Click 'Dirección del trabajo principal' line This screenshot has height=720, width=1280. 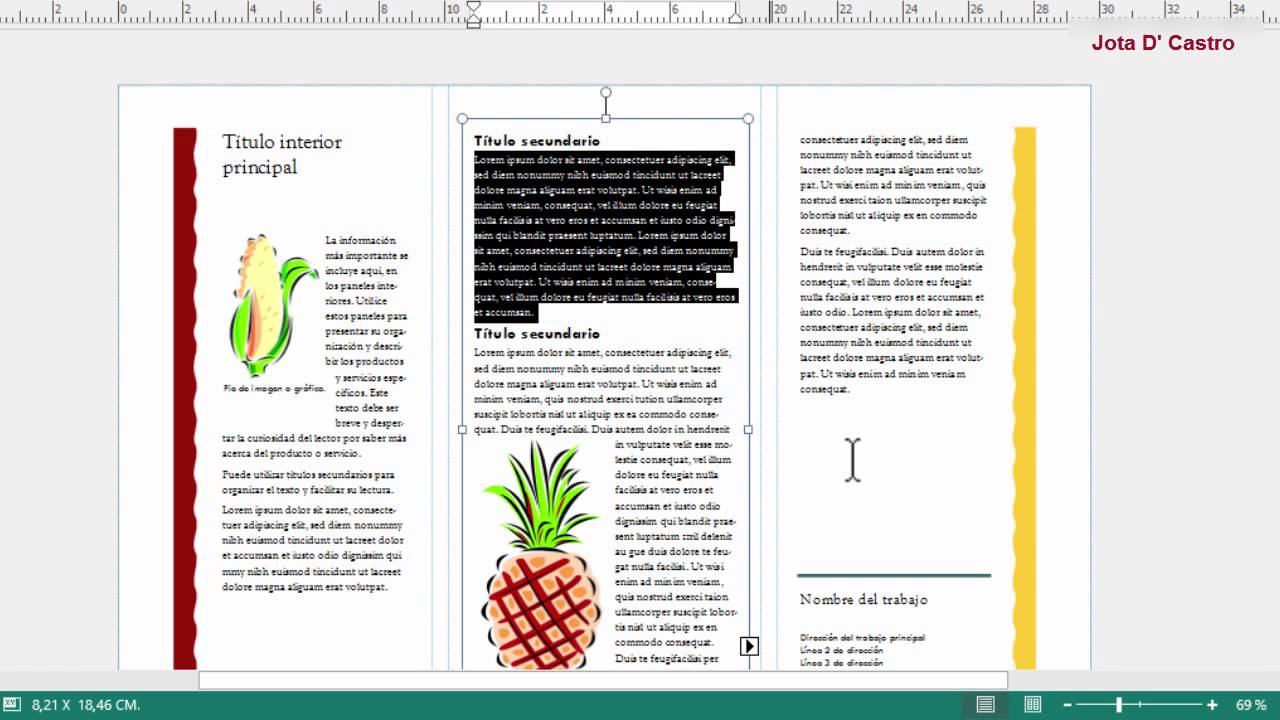point(862,637)
